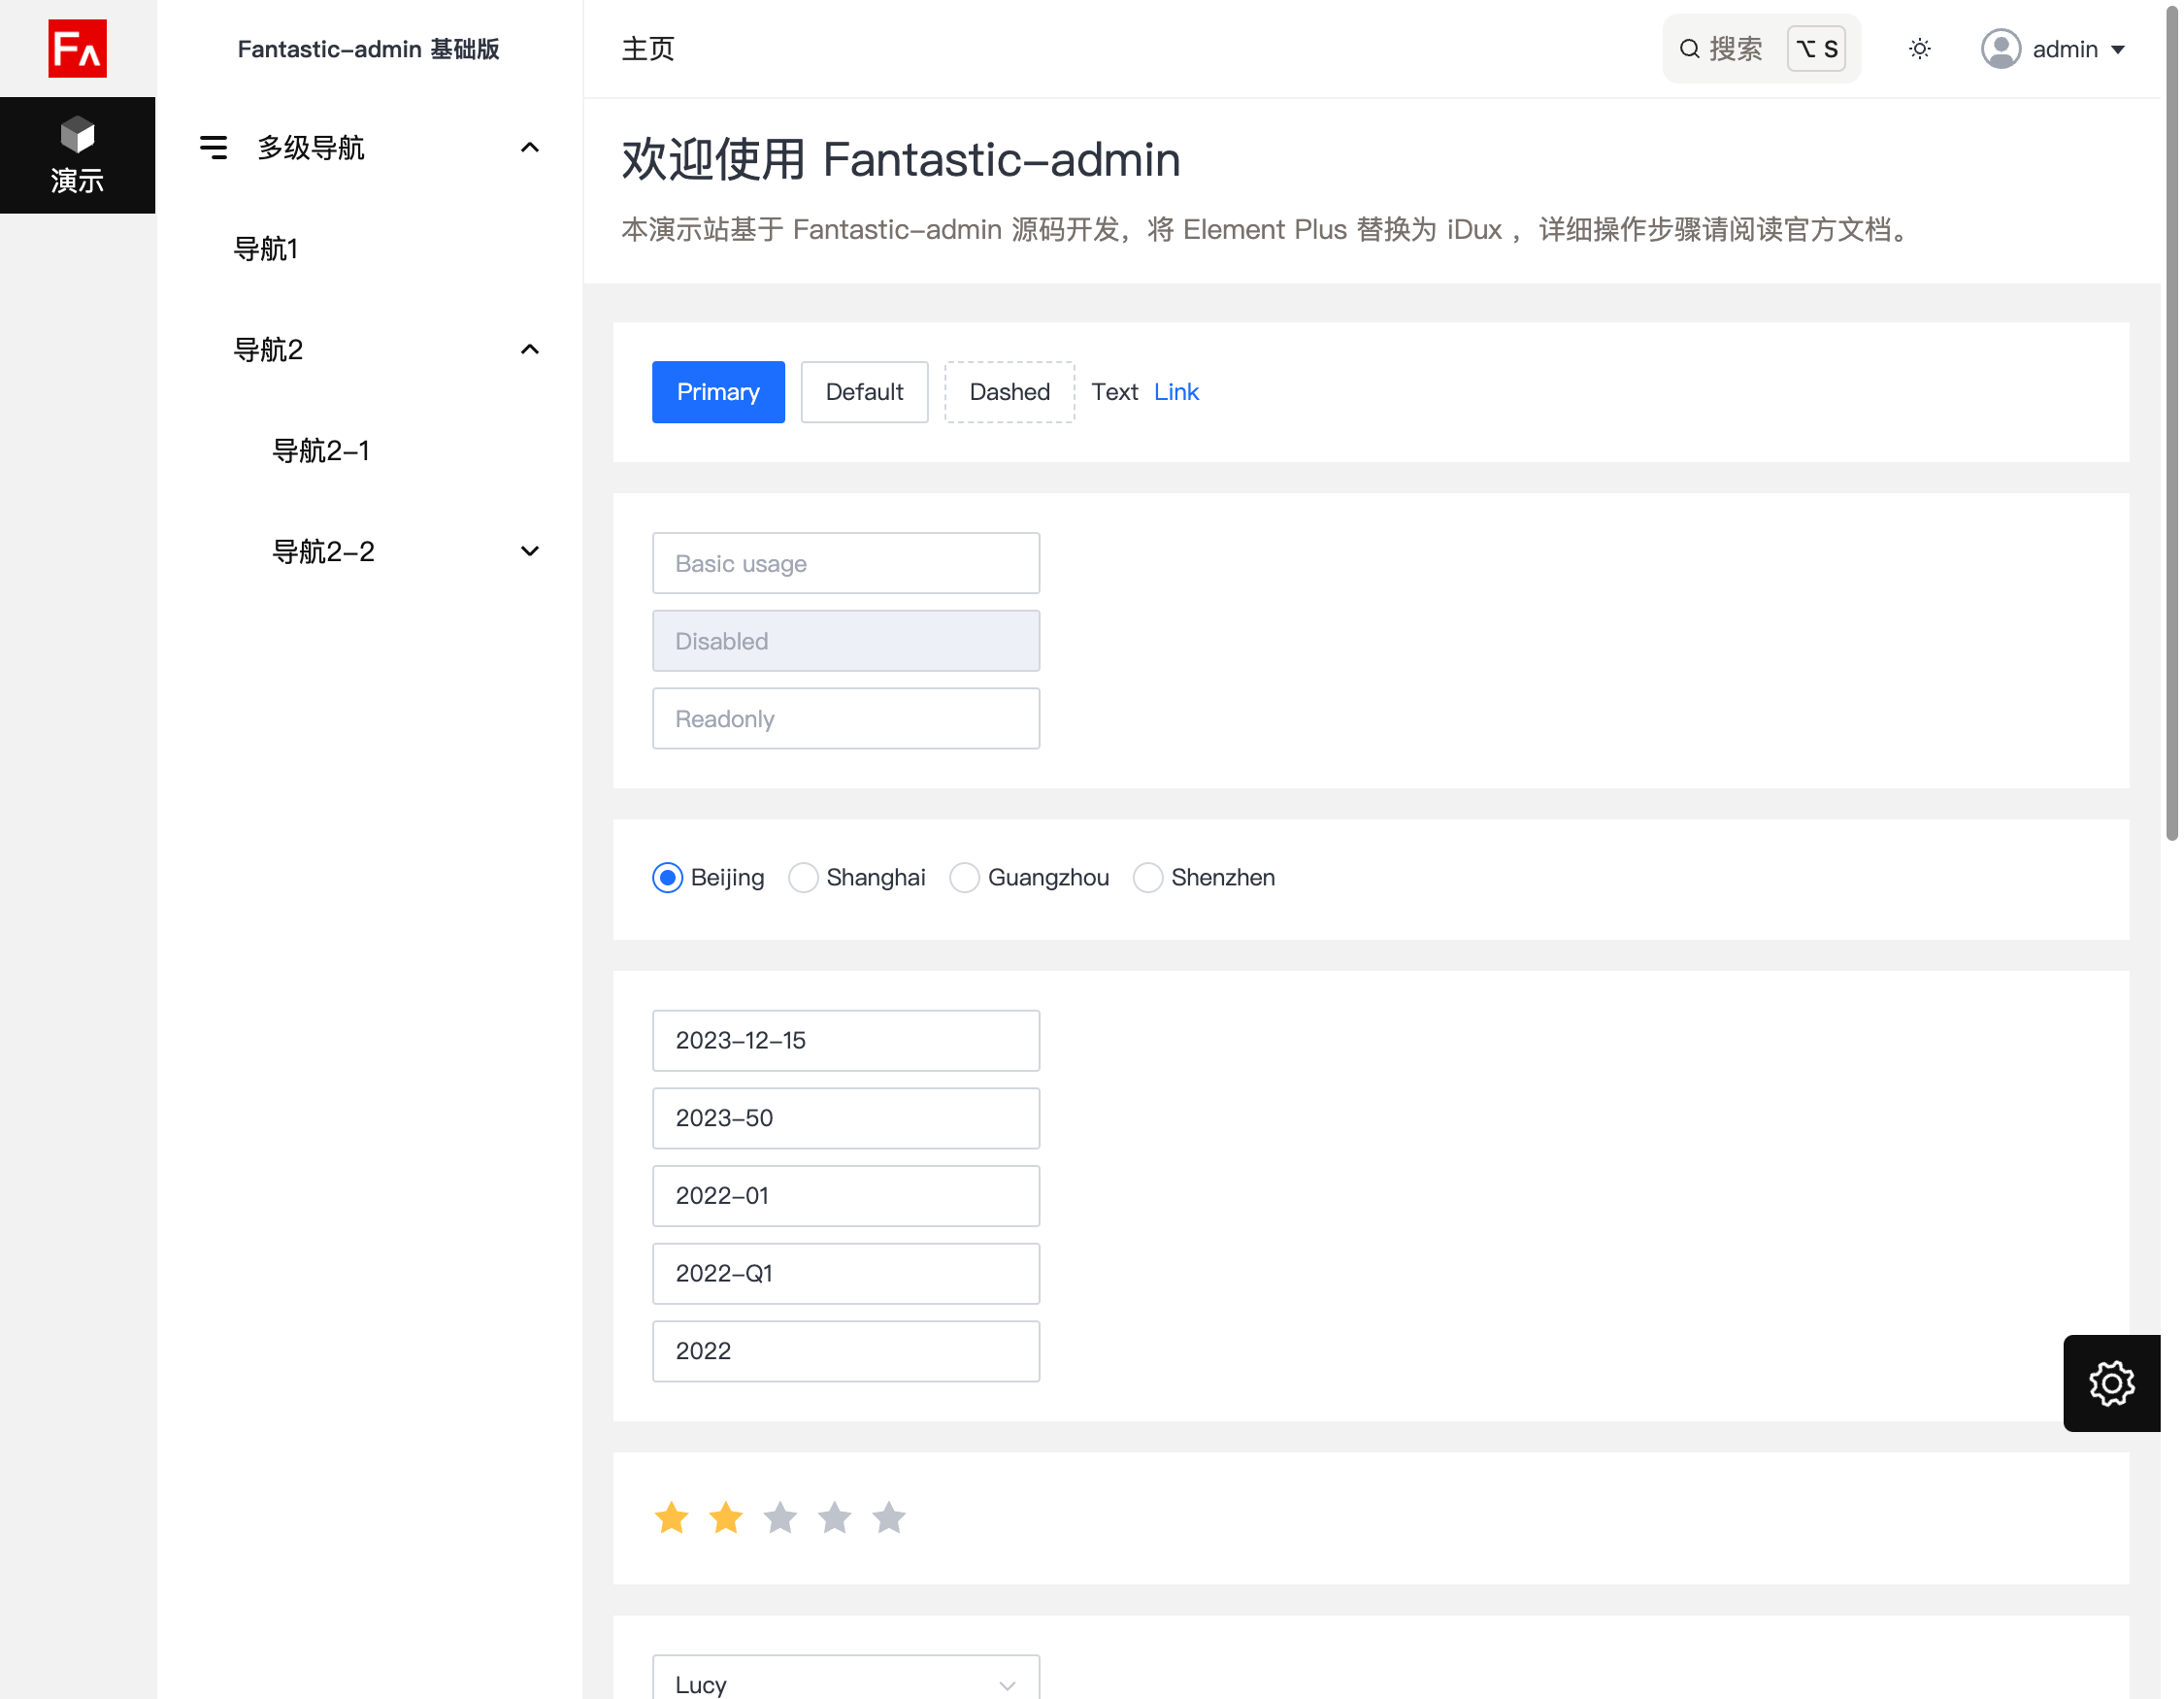Image resolution: width=2184 pixels, height=1699 pixels.
Task: Open the 导航1 menu item
Action: (266, 249)
